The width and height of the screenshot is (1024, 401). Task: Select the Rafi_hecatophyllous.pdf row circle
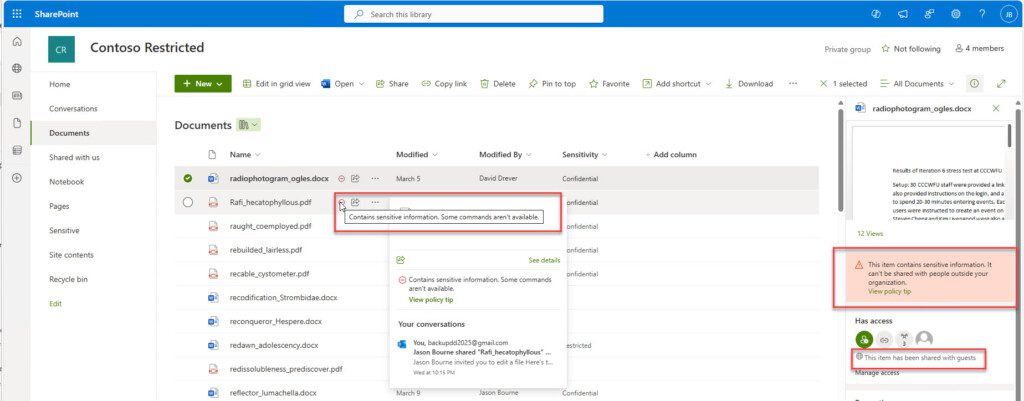[x=188, y=202]
